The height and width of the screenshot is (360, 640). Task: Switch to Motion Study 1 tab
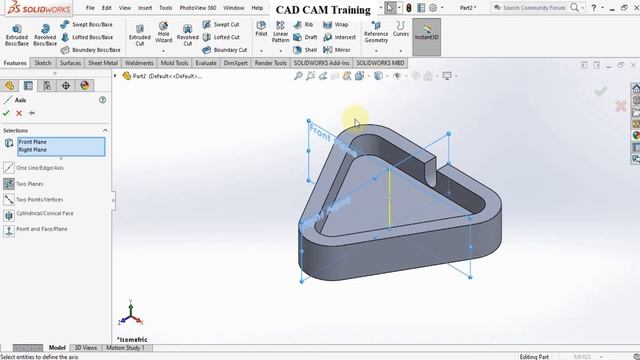point(126,348)
